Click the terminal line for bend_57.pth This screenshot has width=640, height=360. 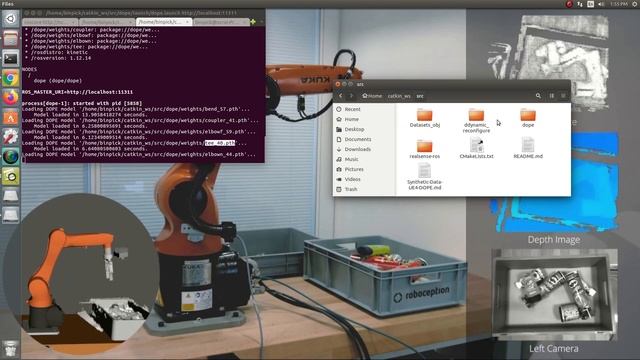pos(136,109)
